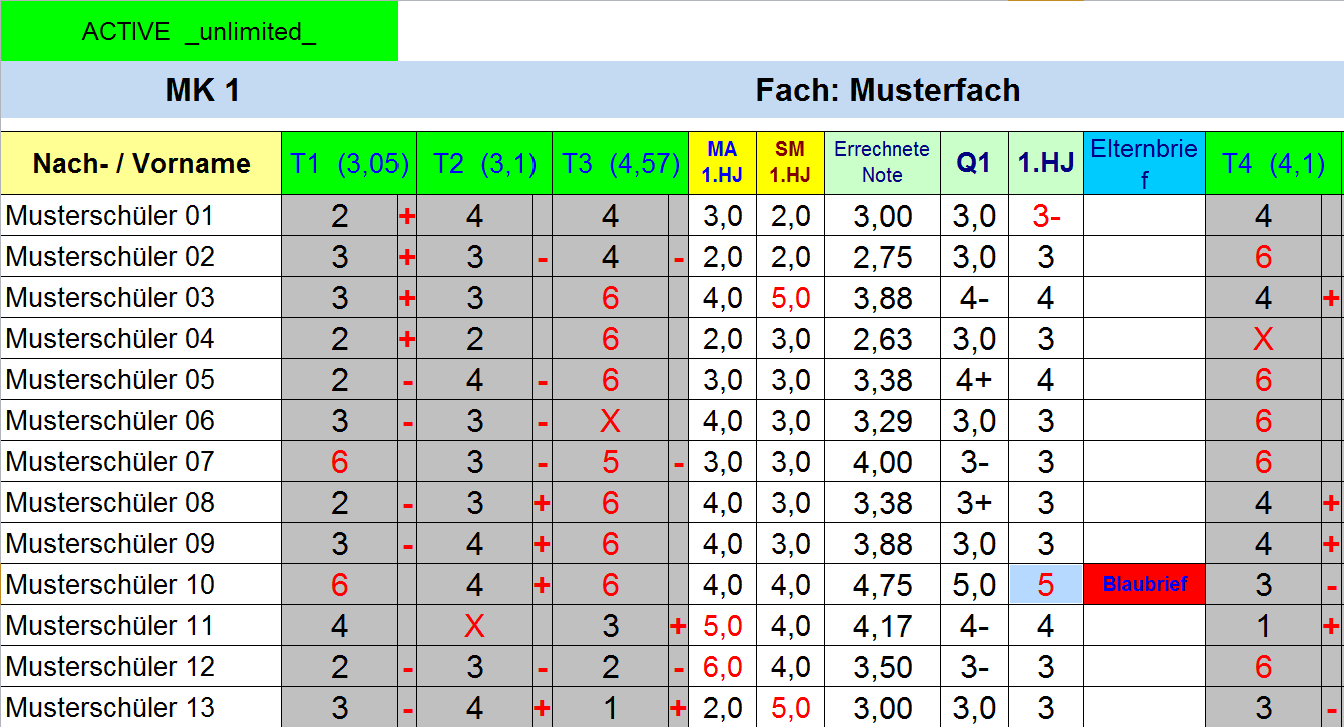Viewport: 1344px width, 727px height.
Task: Click the red T3 "X" of Musterschüler 06
Action: (x=610, y=421)
